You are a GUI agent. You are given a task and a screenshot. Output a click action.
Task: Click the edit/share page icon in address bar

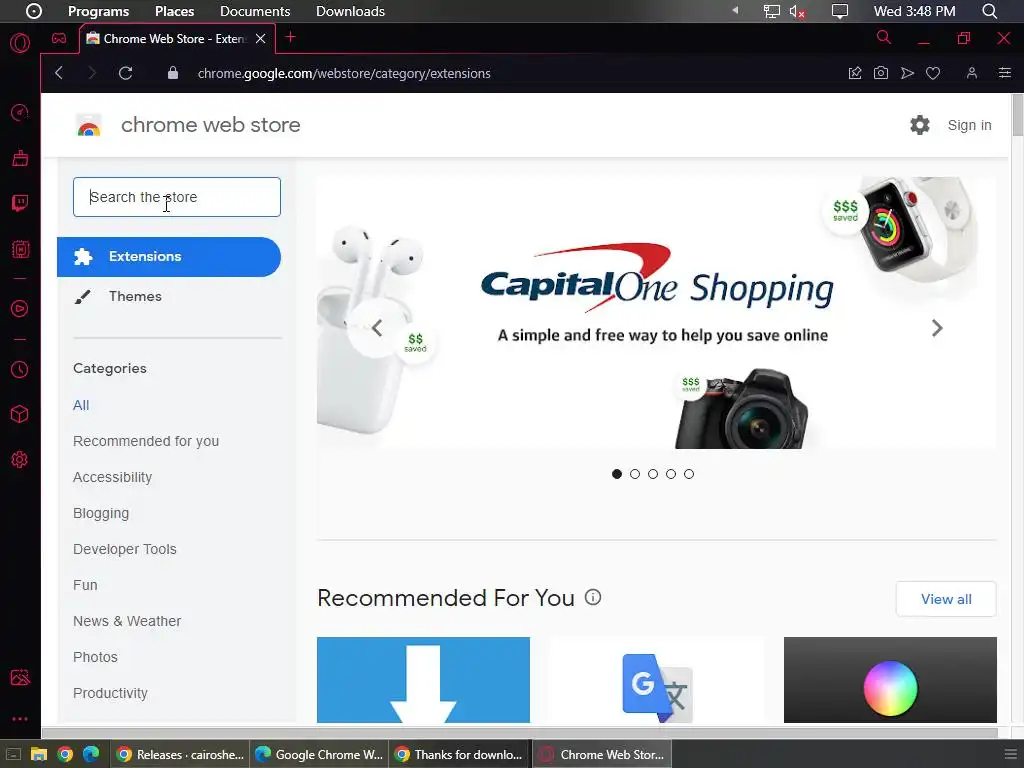pyautogui.click(x=855, y=73)
